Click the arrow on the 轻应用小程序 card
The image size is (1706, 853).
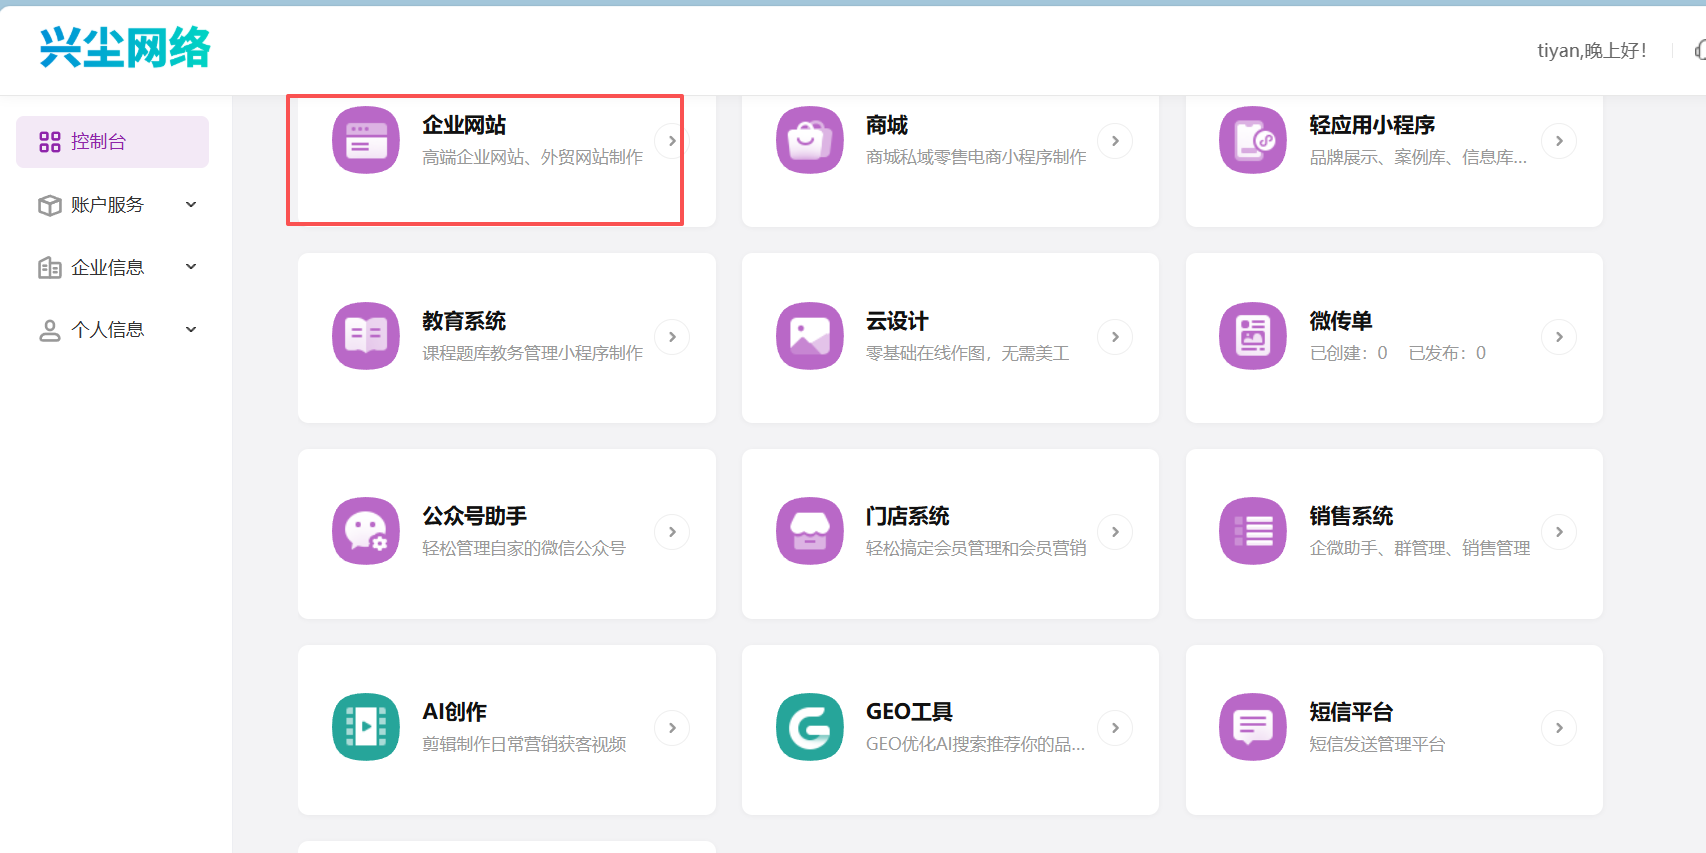point(1559,141)
